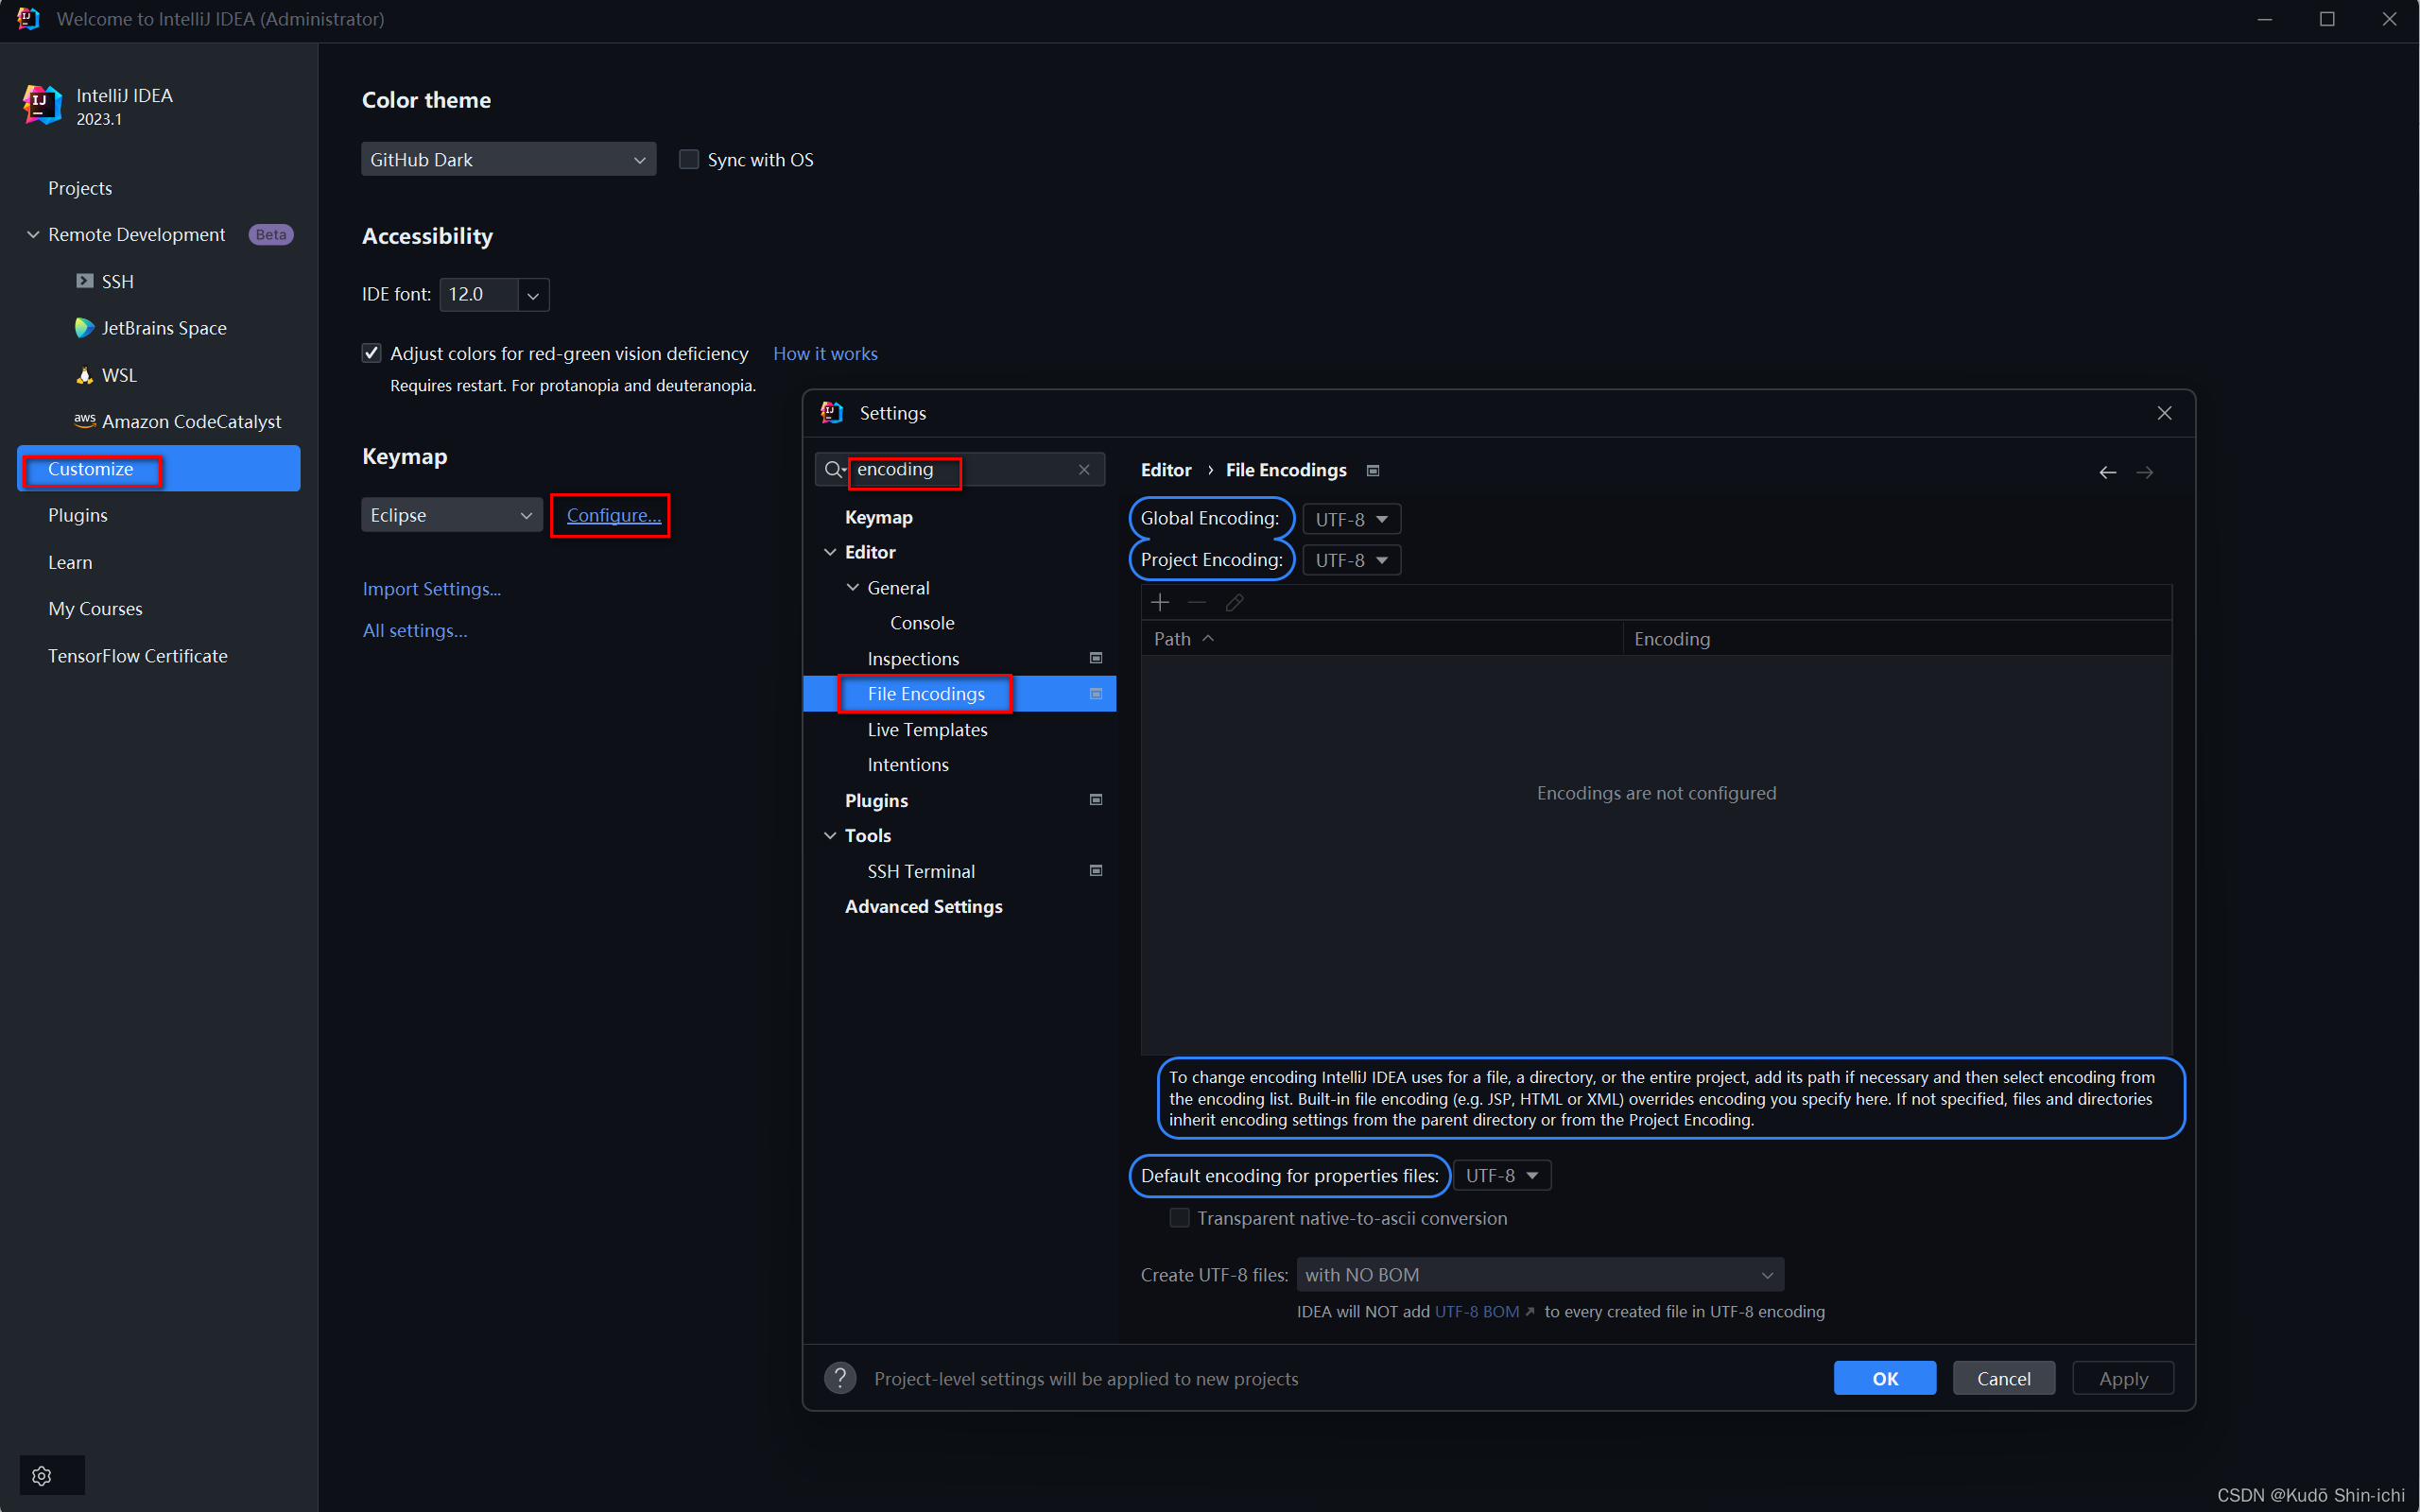This screenshot has width=2420, height=1512.
Task: Click OK button in Settings
Action: (x=1885, y=1378)
